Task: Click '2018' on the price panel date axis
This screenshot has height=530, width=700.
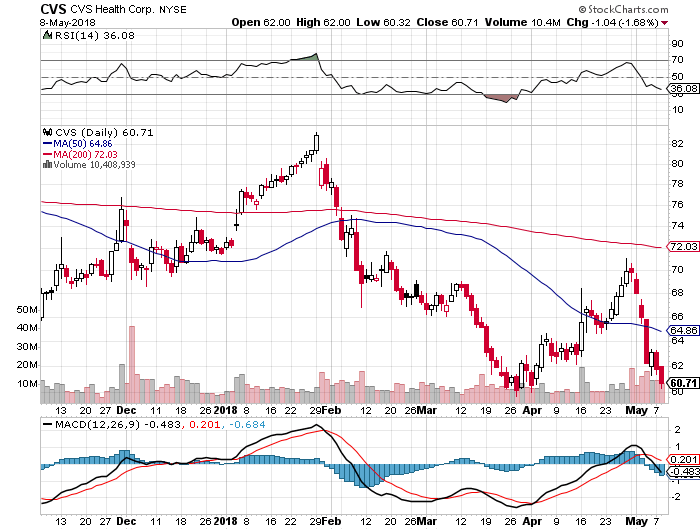Action: 225,410
